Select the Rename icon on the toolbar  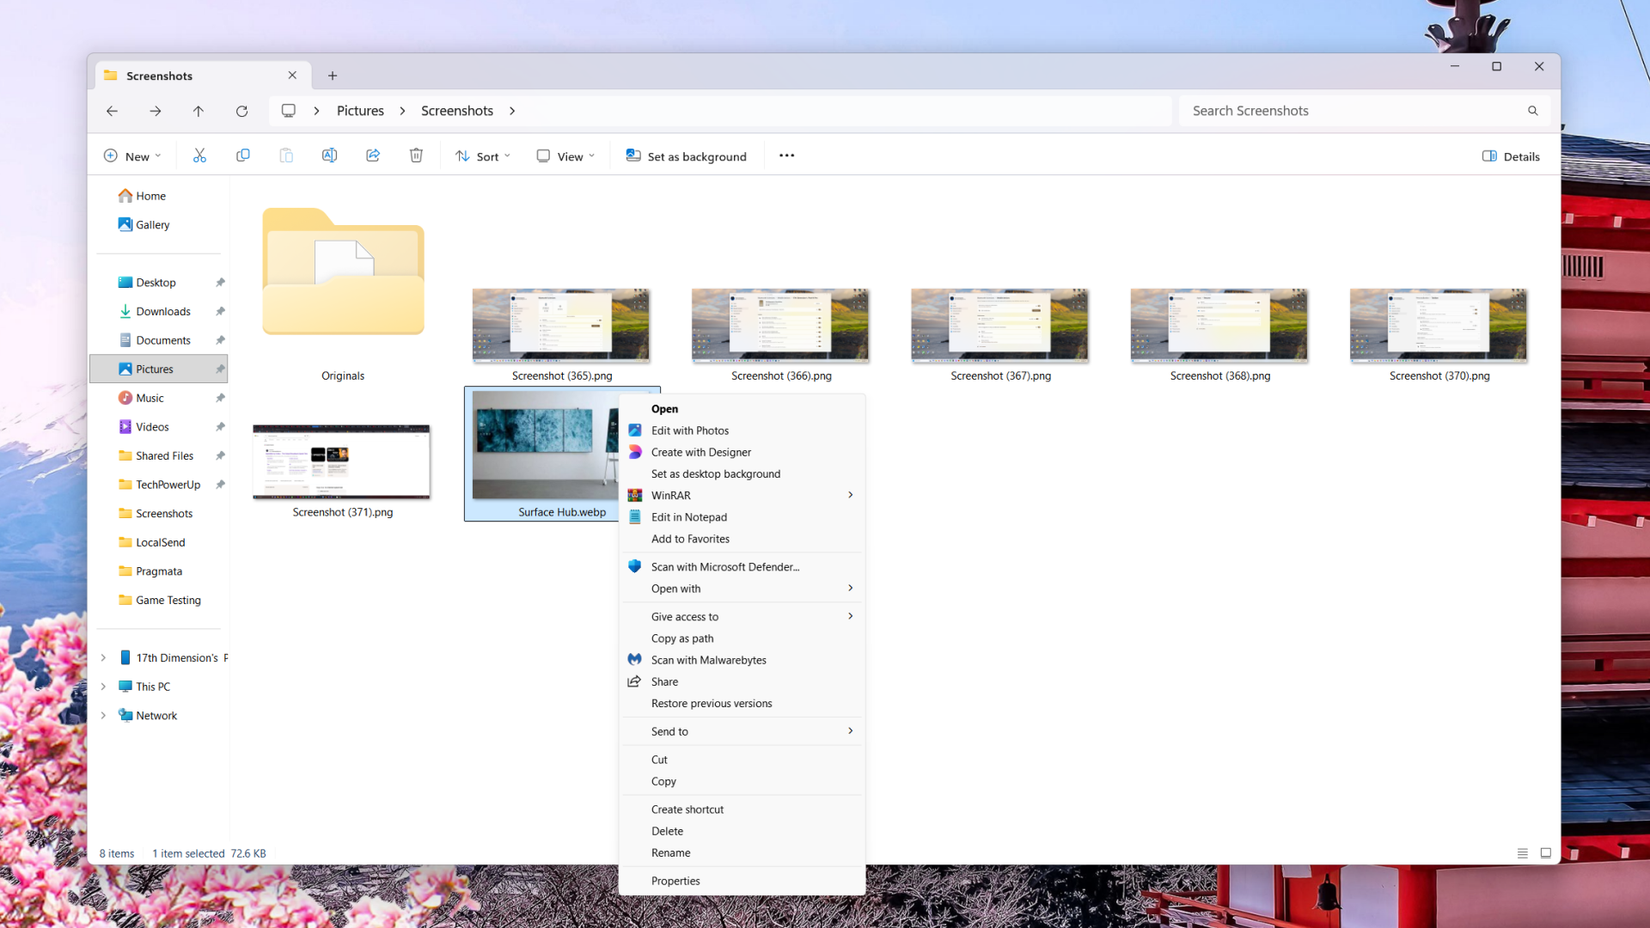point(329,155)
